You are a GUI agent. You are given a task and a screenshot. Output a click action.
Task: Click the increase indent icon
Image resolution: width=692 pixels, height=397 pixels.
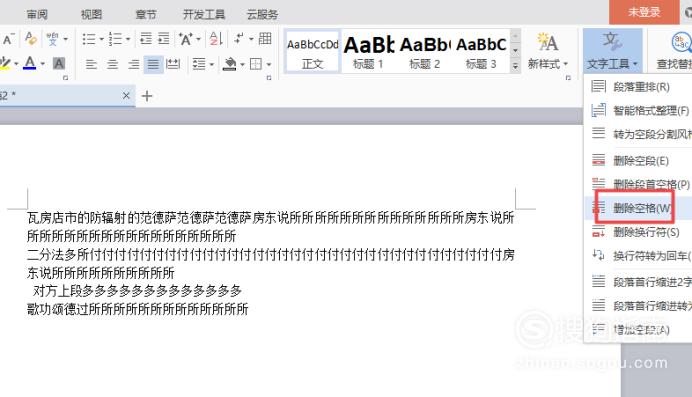coord(164,39)
